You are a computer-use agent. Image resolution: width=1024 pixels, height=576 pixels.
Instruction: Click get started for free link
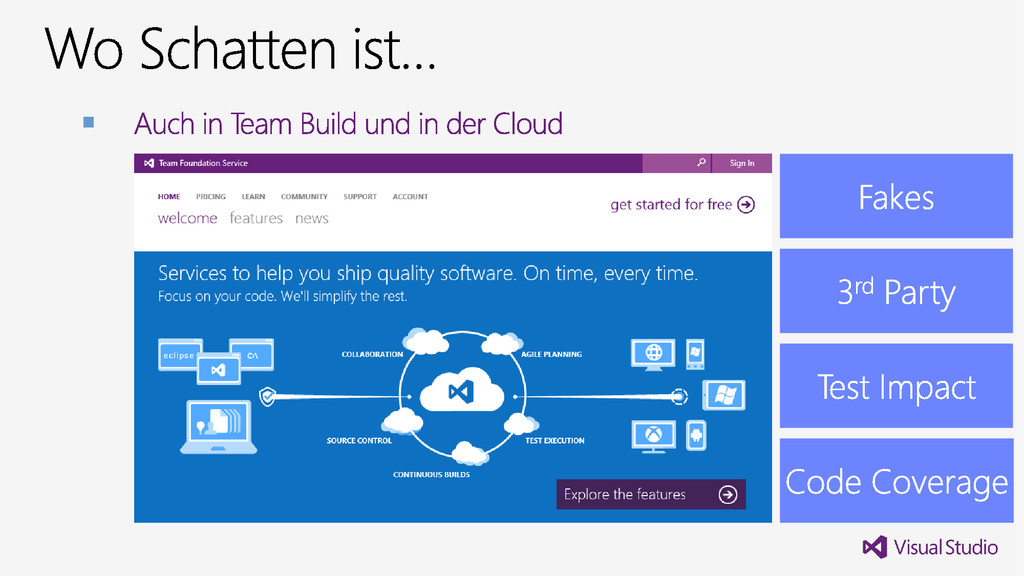(x=671, y=204)
